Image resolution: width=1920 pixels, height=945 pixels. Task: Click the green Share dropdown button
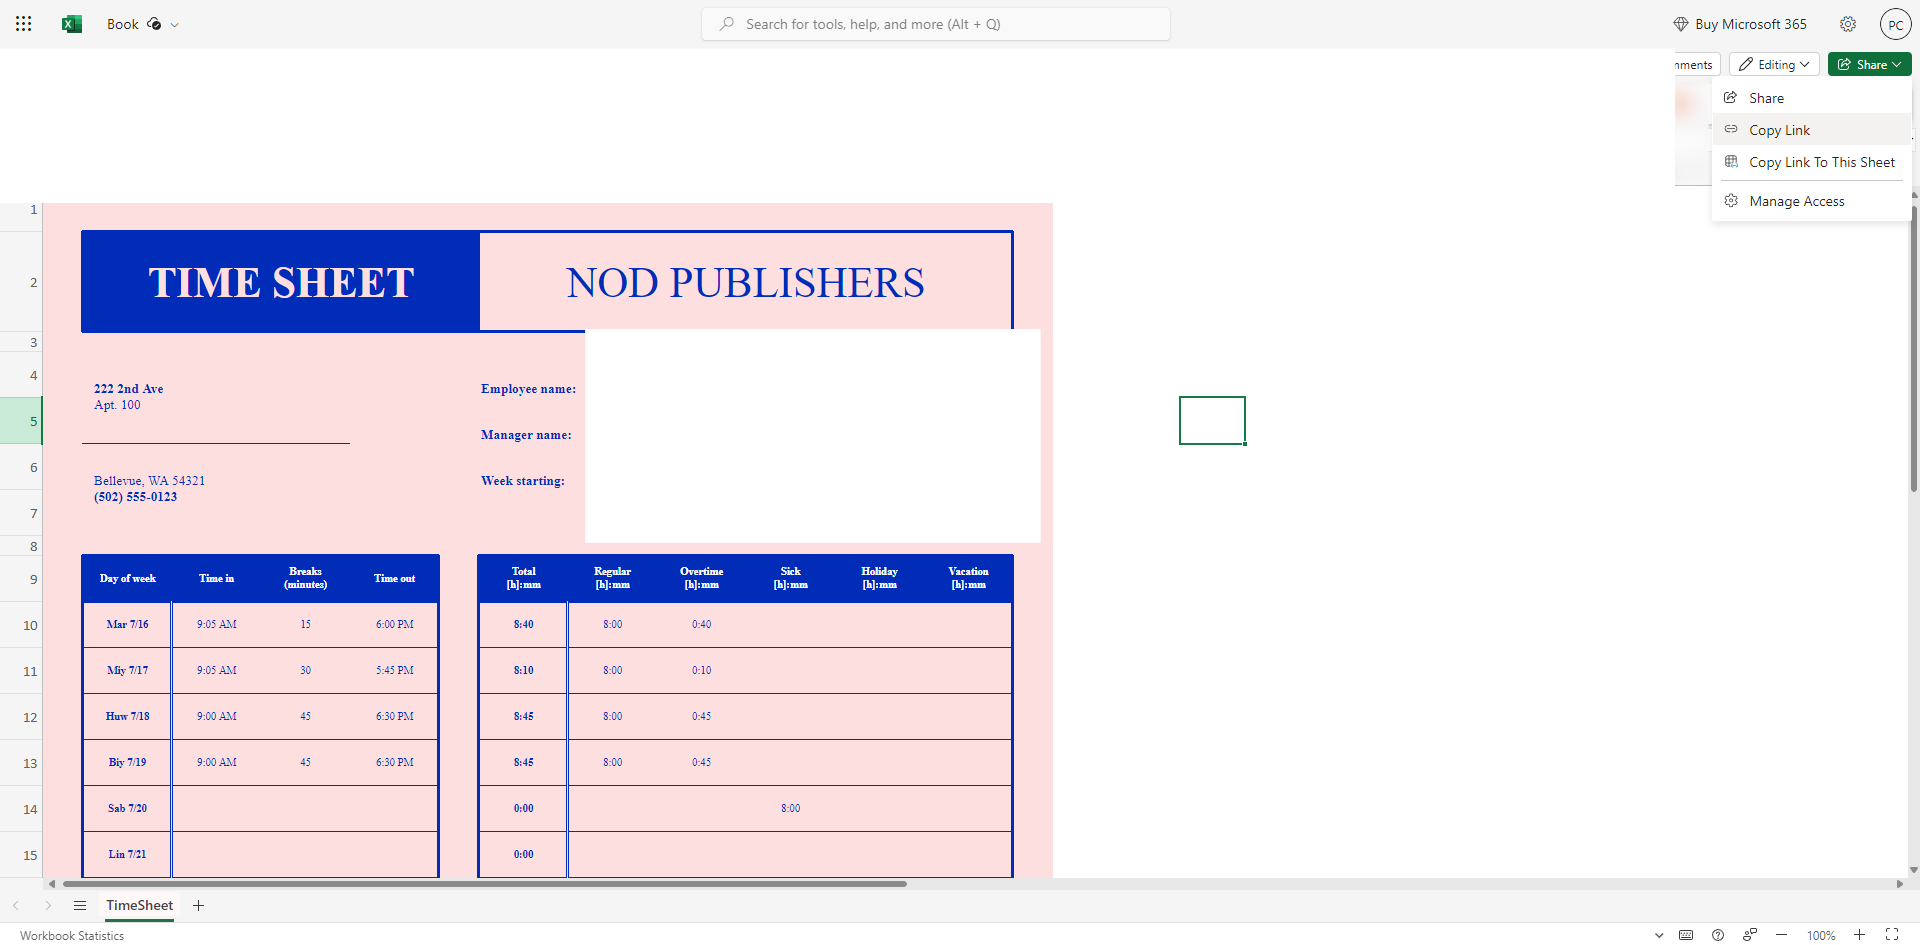(x=1869, y=65)
